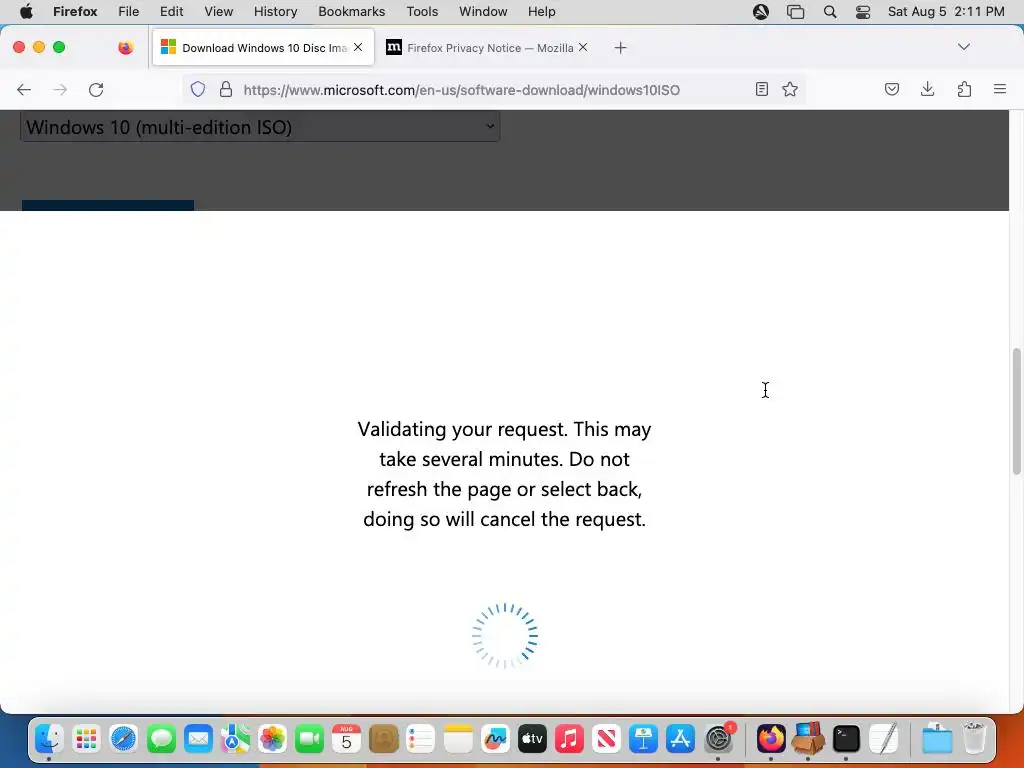Open Music from the Dock
Screen dimensions: 1024x768
(x=569, y=739)
